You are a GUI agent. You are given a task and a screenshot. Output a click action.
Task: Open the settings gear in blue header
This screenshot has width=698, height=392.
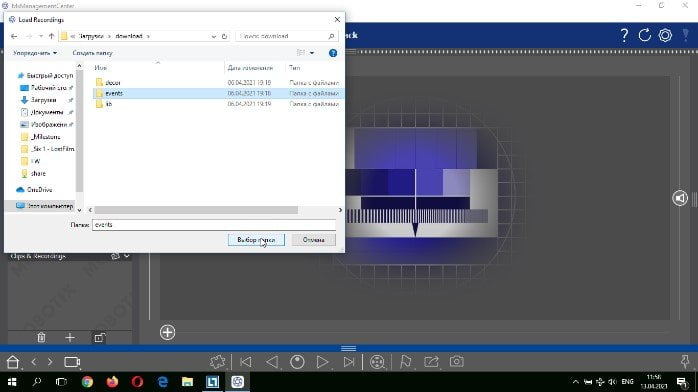point(665,35)
